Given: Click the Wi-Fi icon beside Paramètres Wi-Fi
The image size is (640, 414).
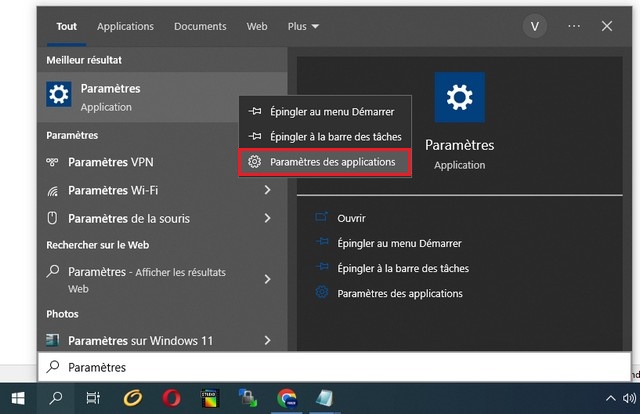Looking at the screenshot, I should coord(52,191).
